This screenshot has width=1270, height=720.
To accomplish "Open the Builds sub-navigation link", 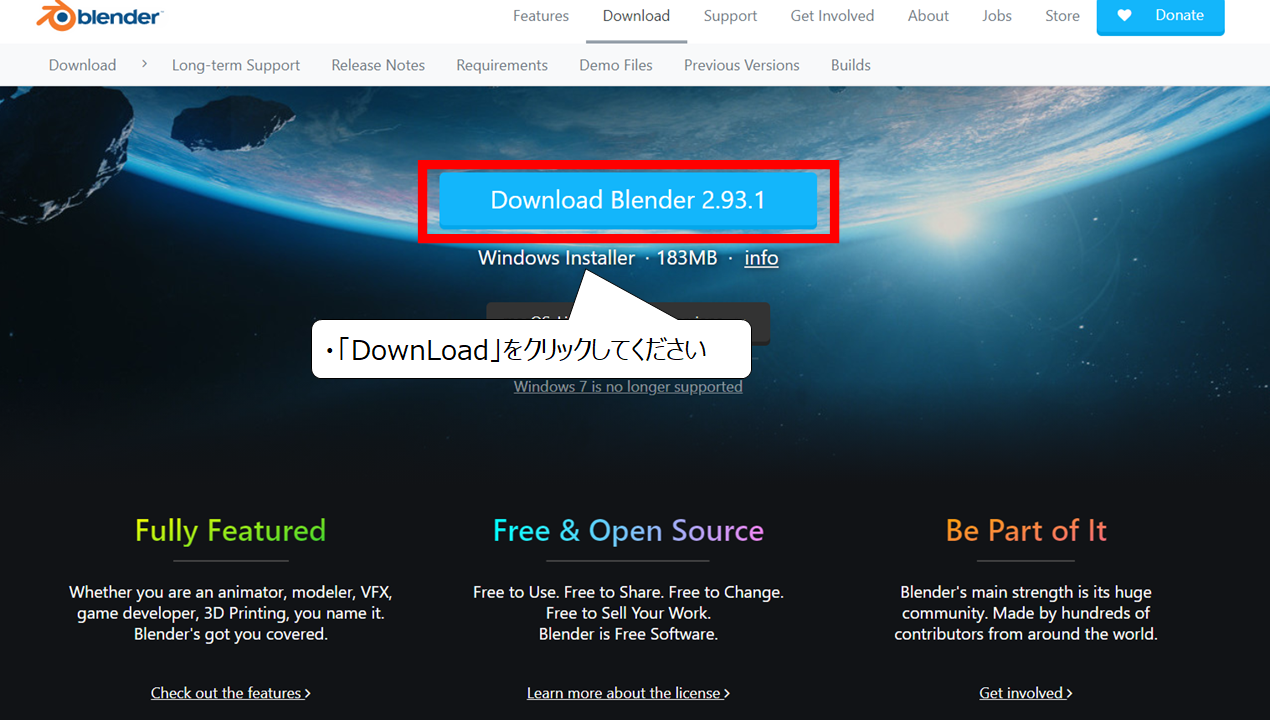I will point(851,65).
